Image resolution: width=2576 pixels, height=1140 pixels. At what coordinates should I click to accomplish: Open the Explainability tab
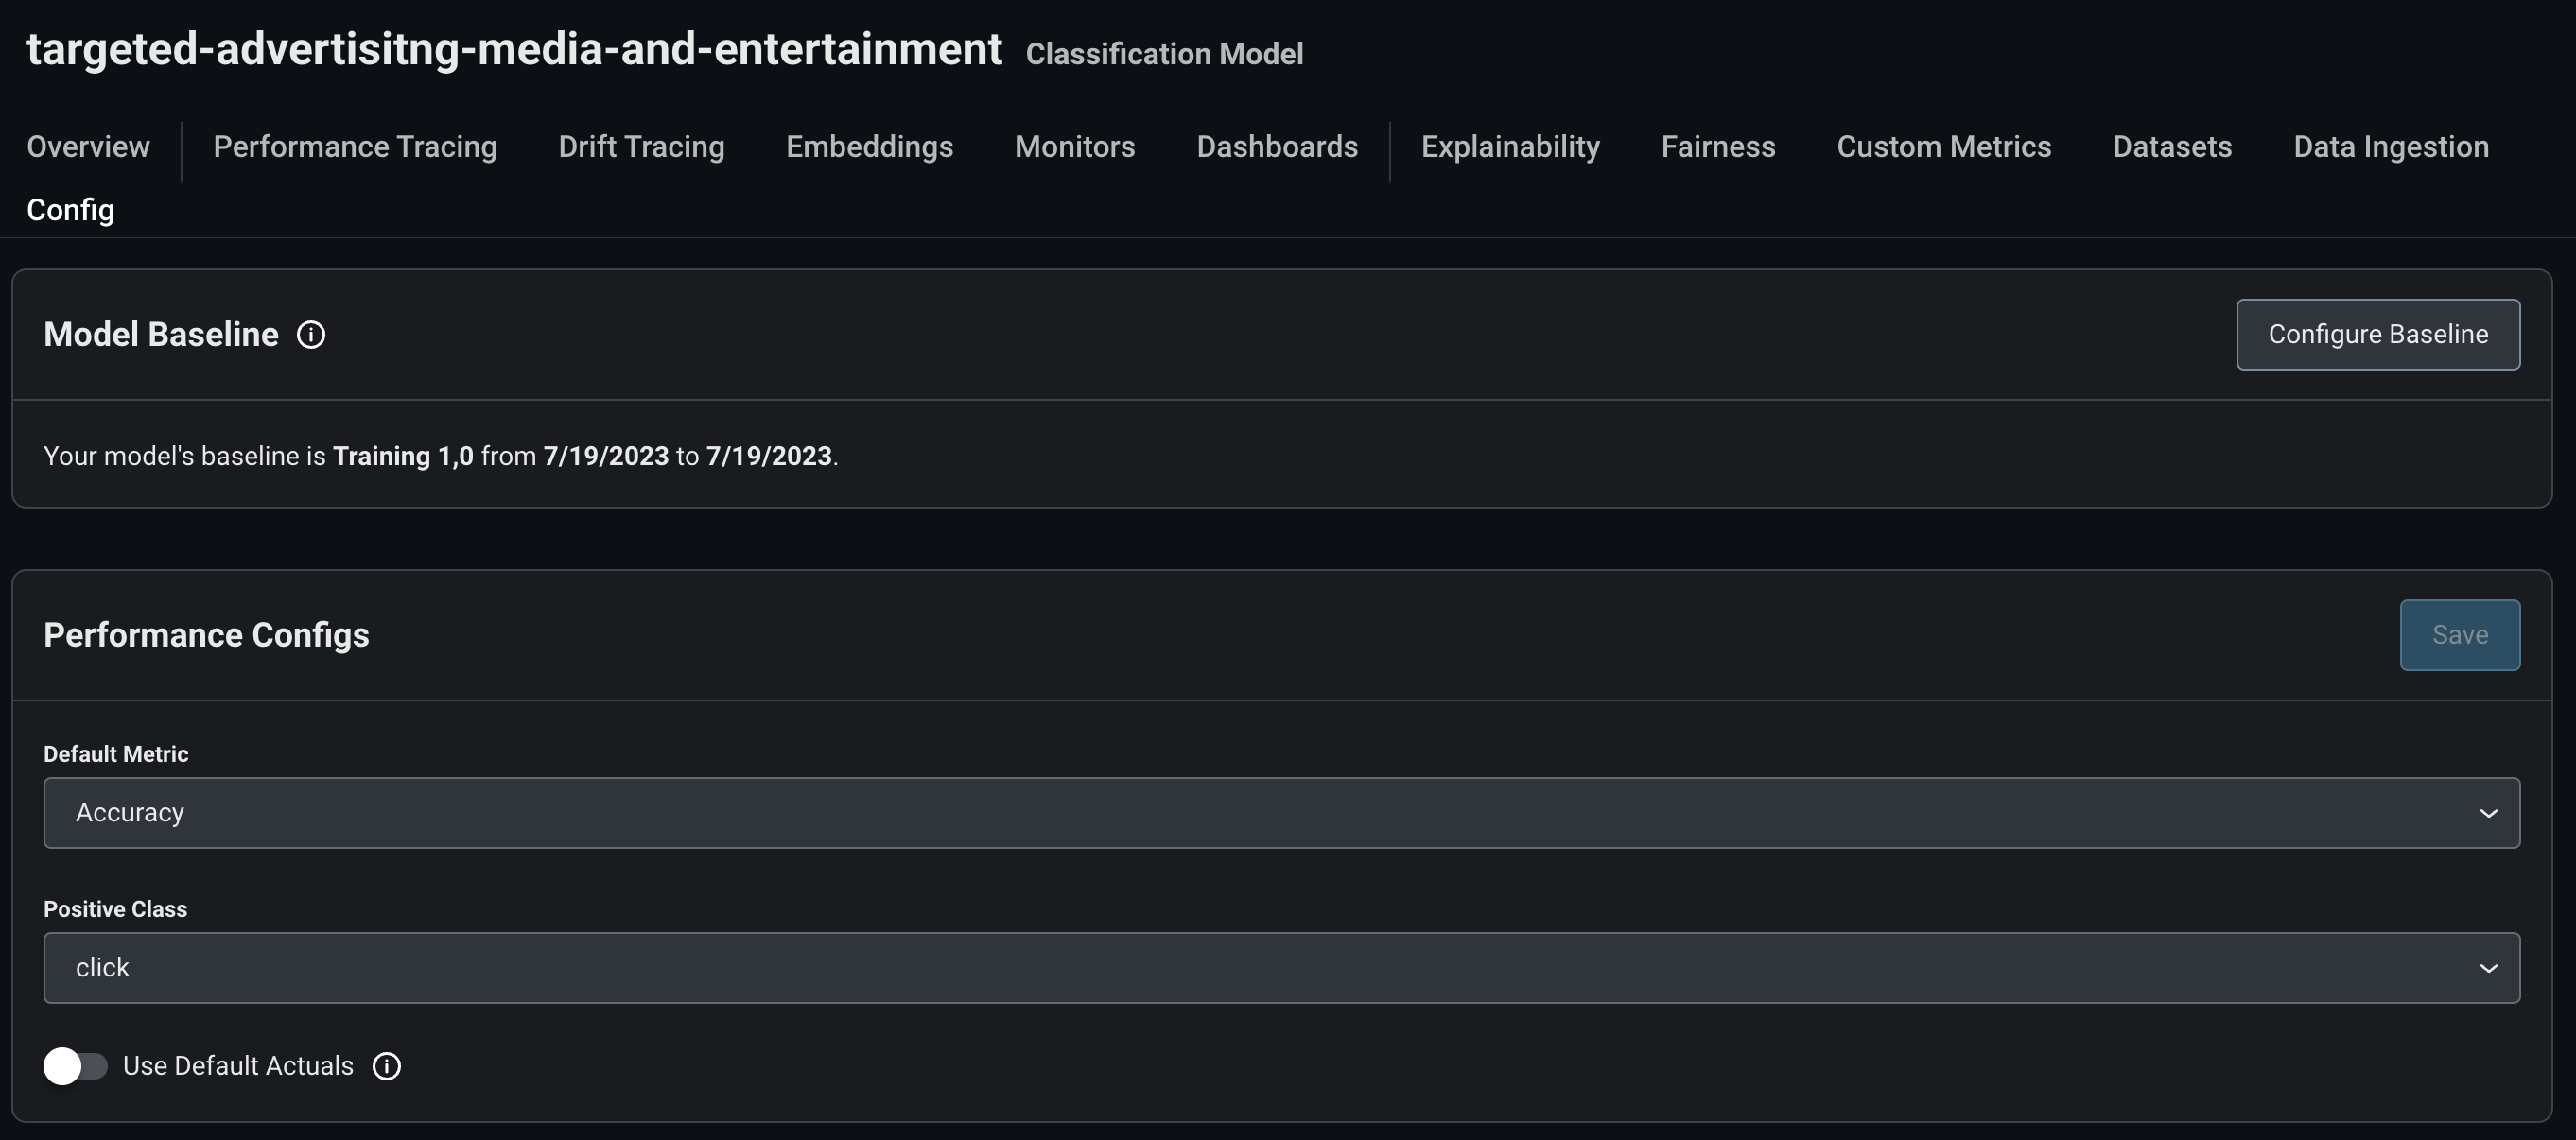[1510, 147]
